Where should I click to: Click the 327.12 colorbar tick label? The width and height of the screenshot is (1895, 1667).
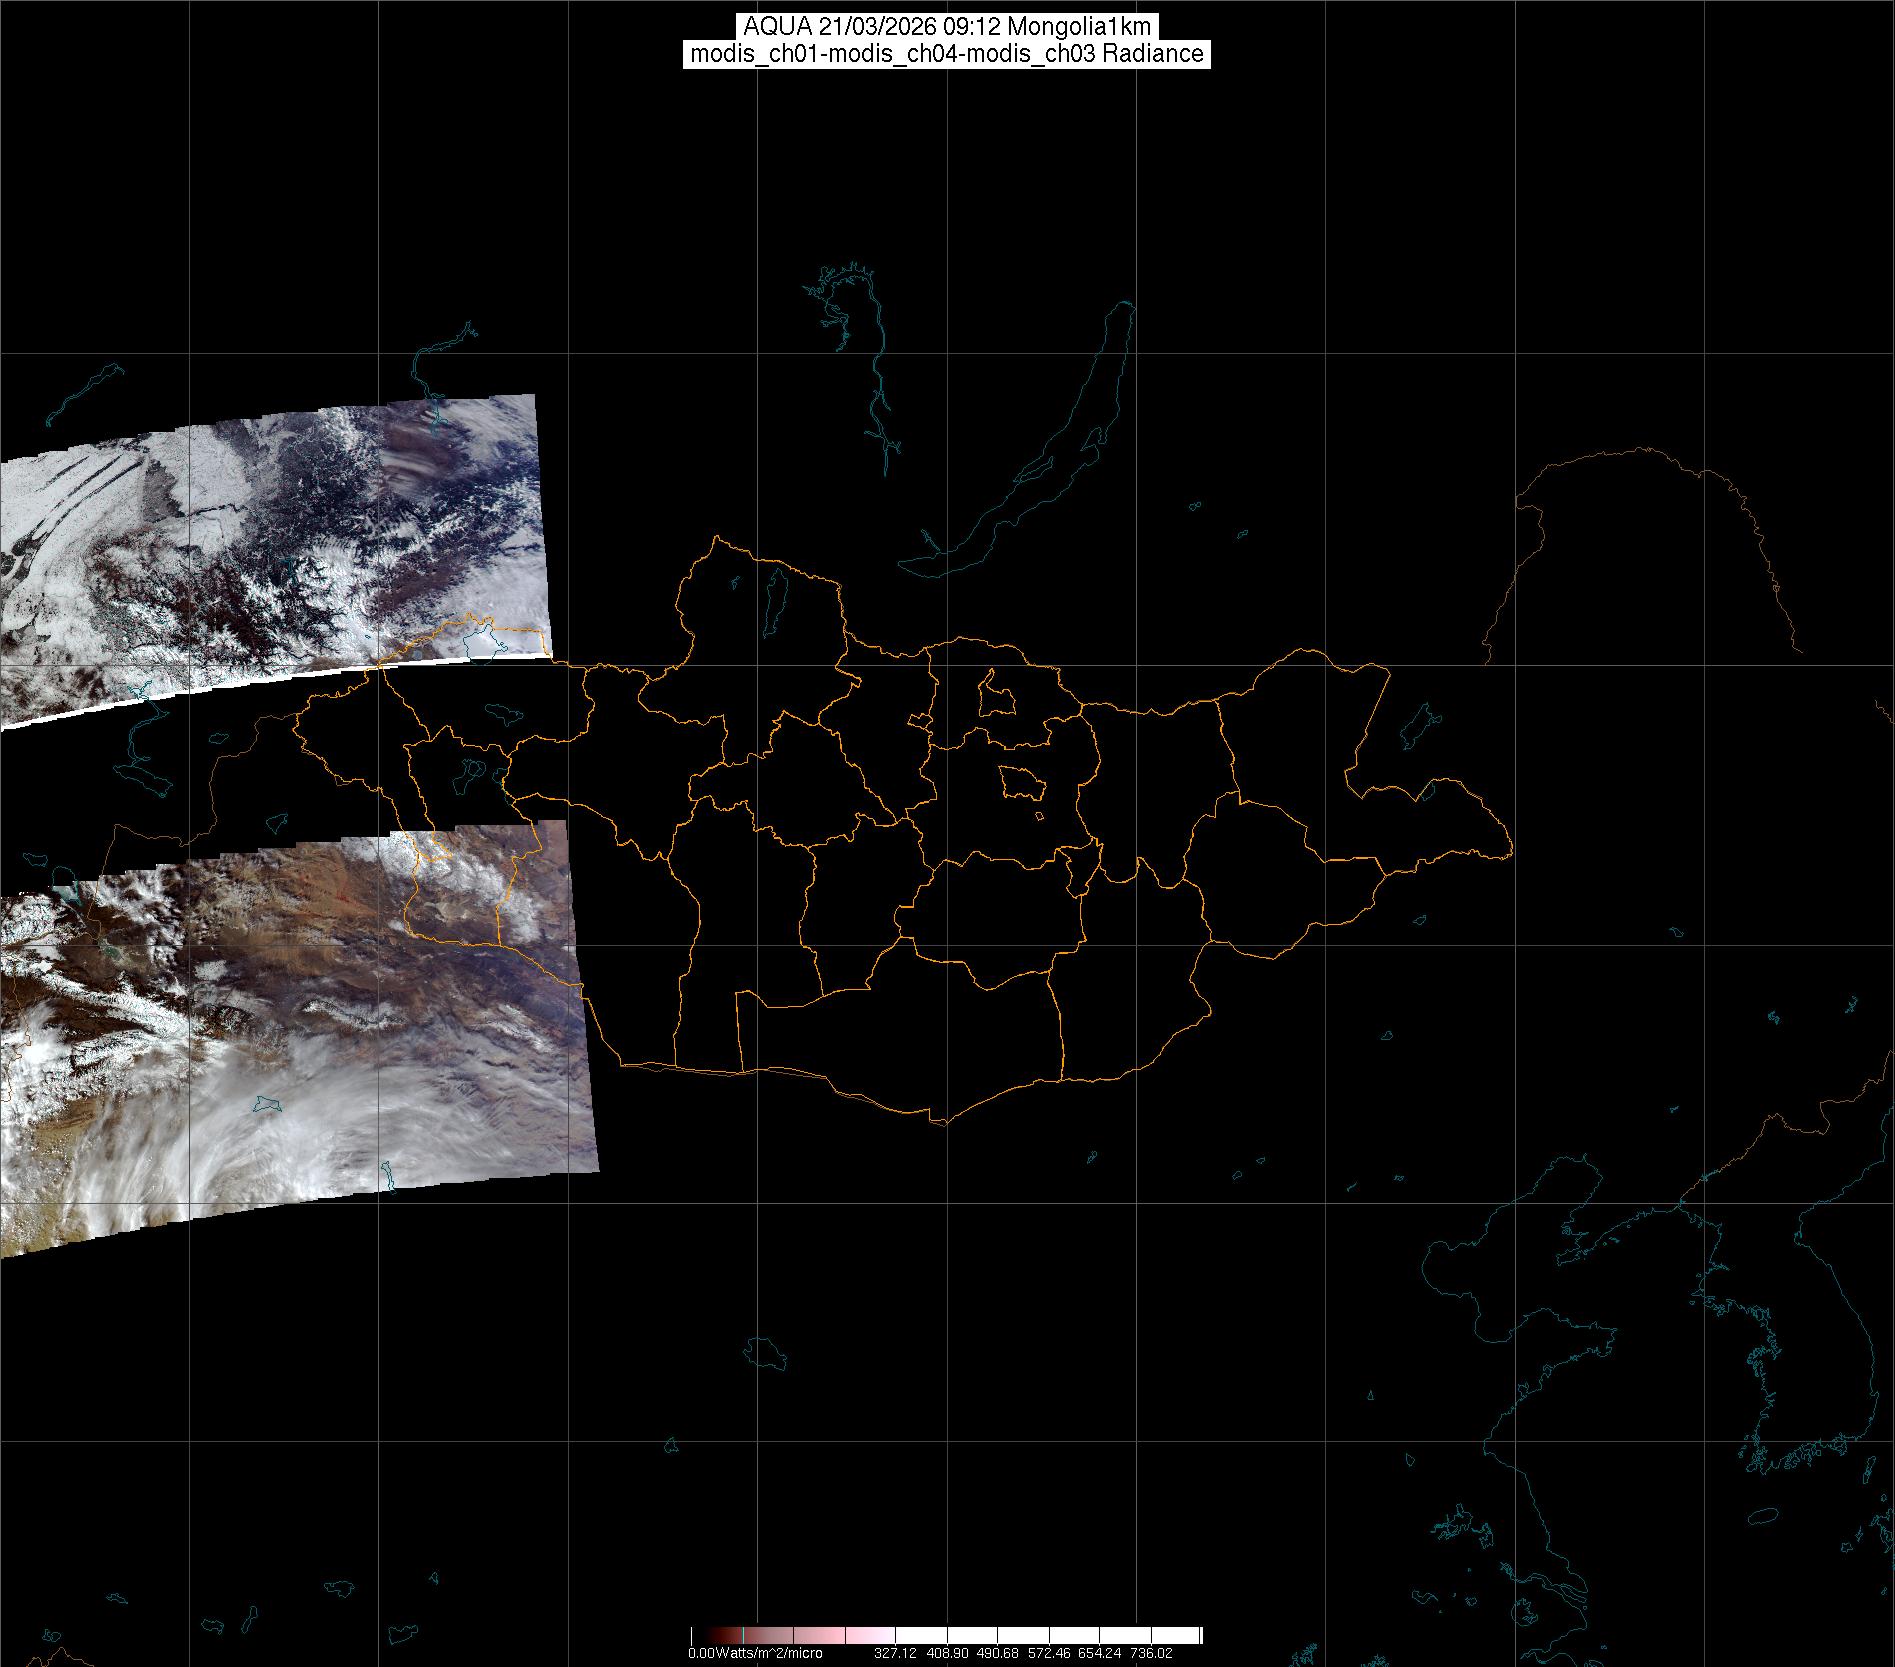[894, 1654]
